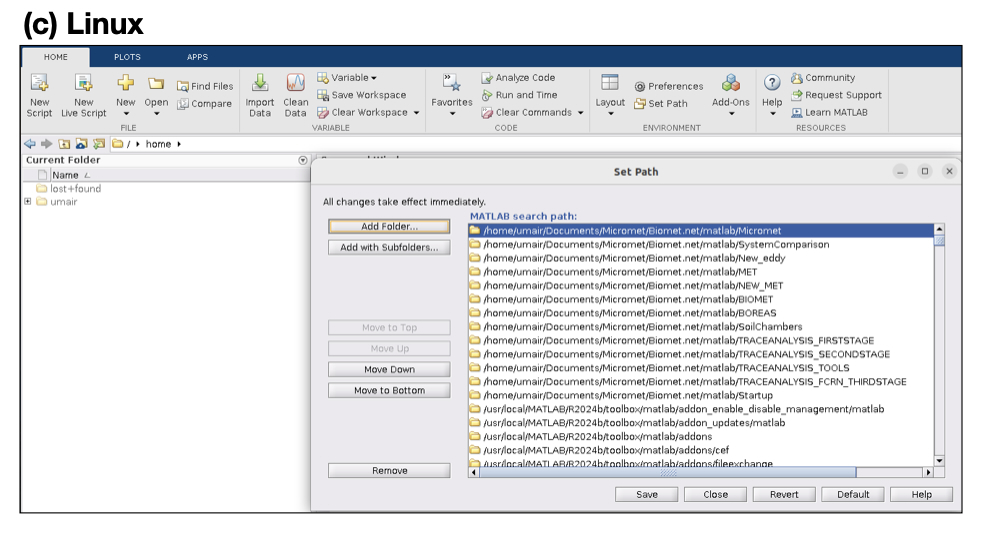Open the Help dropdown

tap(772, 95)
